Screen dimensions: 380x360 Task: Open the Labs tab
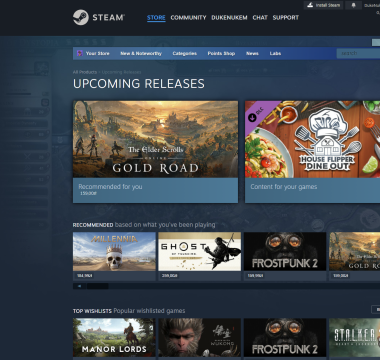point(275,53)
